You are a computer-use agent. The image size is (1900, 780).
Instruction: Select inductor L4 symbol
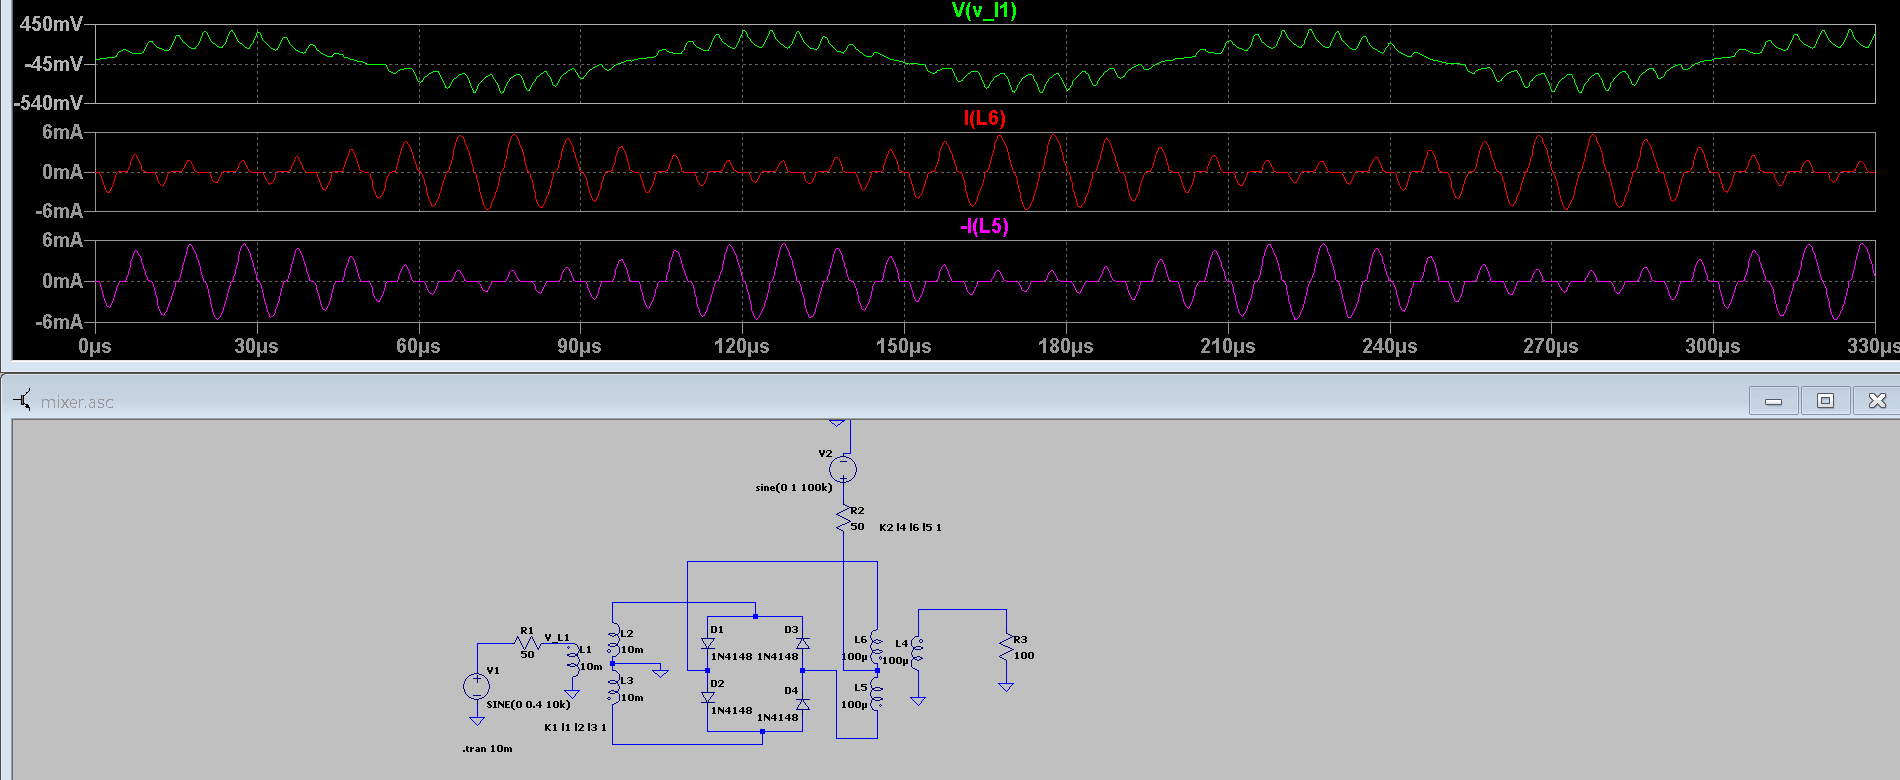pos(918,652)
